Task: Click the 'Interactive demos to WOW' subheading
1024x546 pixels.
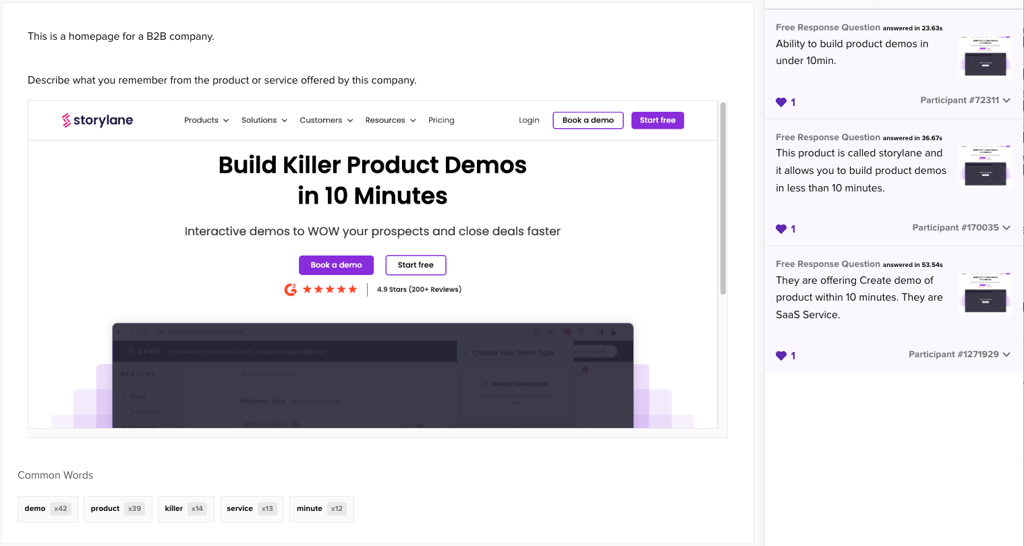Action: 372,231
